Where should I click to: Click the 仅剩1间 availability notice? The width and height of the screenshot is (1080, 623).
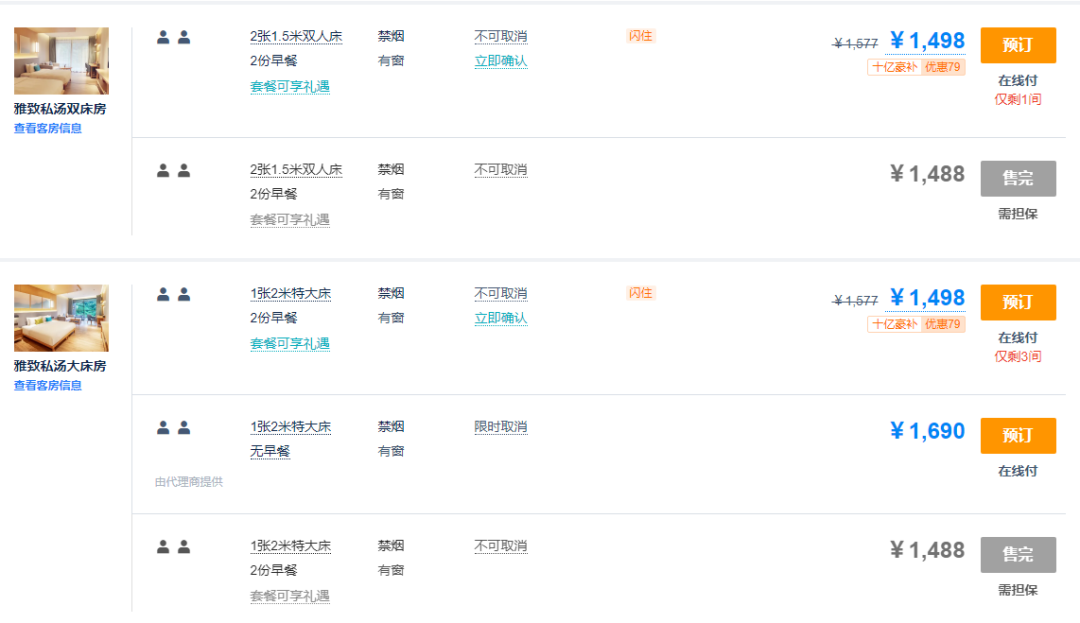click(1018, 100)
